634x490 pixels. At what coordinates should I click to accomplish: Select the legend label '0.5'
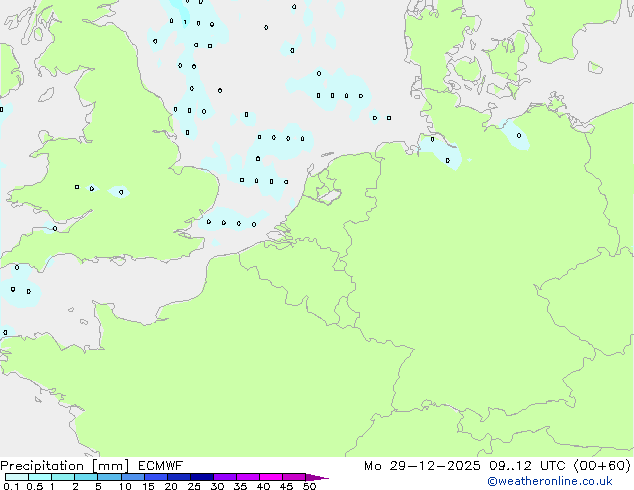35,486
